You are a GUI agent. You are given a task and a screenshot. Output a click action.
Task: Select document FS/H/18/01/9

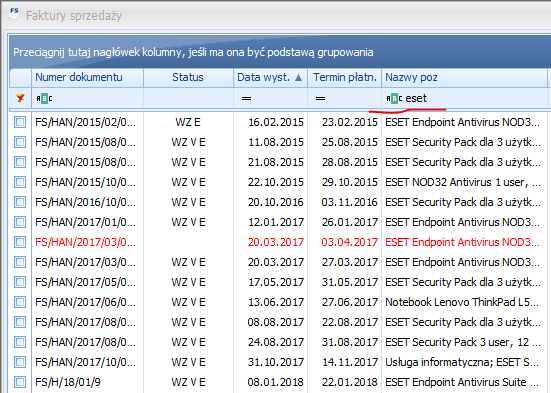coord(68,382)
